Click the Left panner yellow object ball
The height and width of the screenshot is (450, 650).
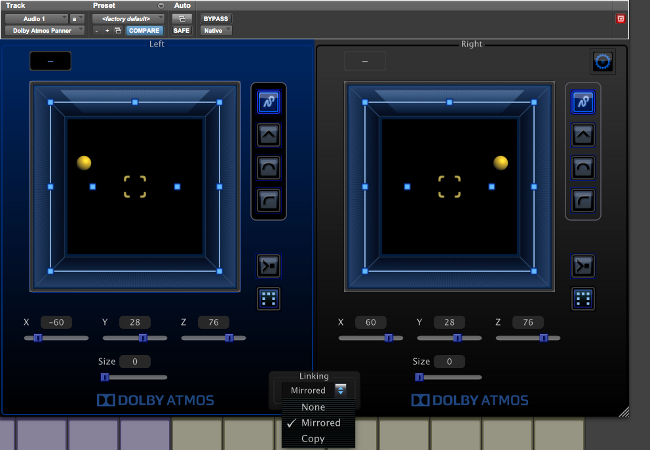point(84,163)
